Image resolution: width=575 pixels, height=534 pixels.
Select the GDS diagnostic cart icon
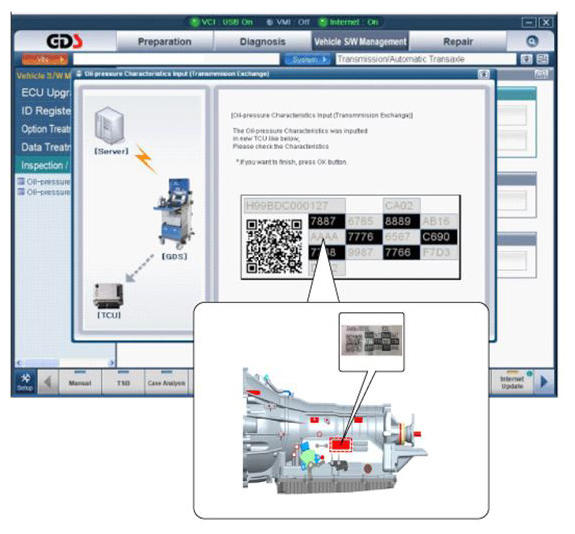tap(174, 213)
